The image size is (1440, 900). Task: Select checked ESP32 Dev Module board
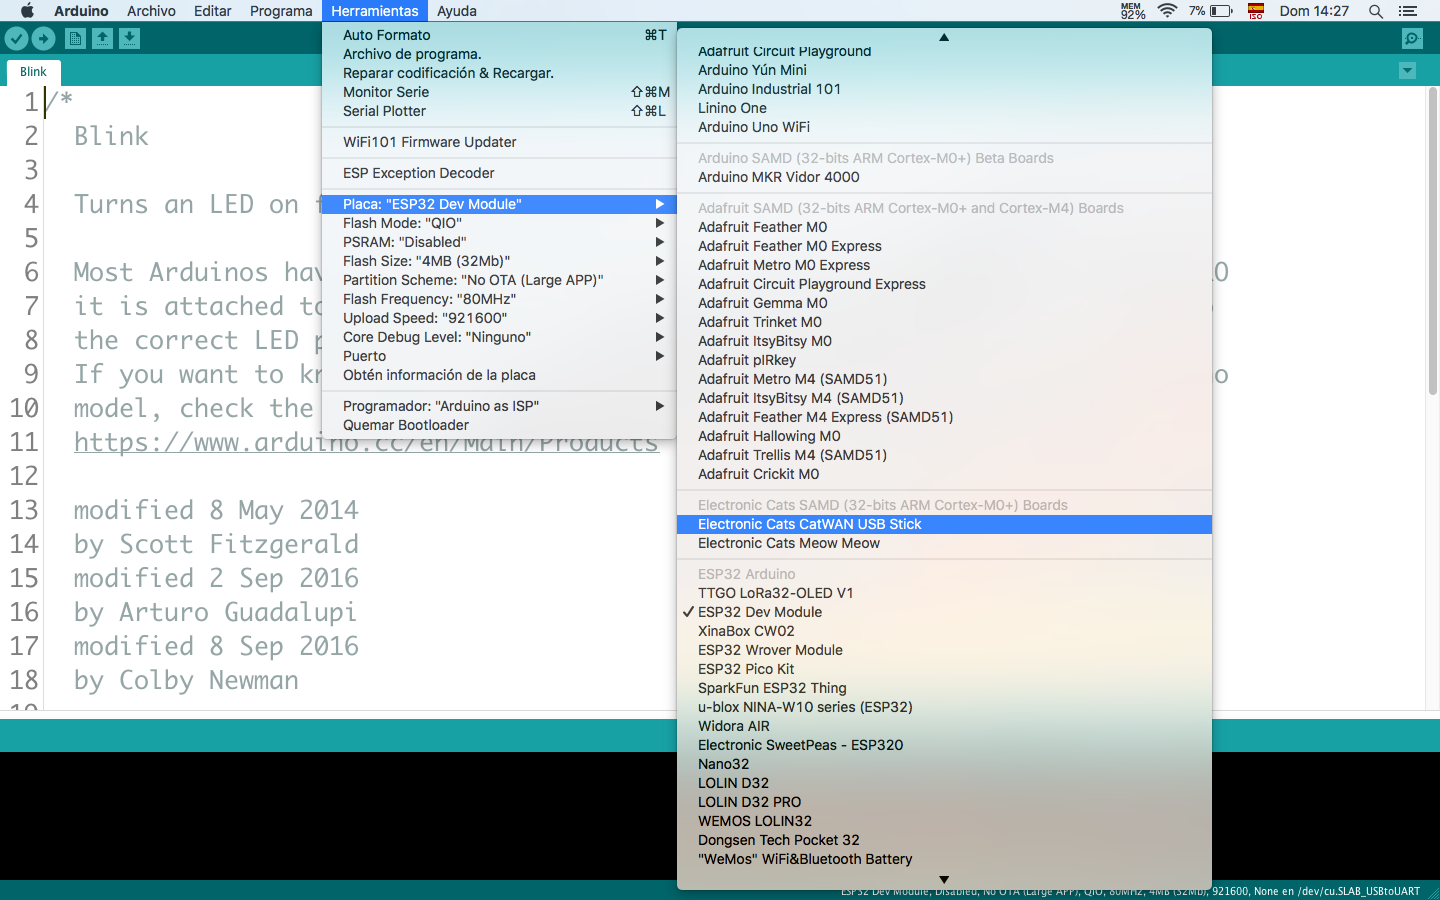click(944, 612)
